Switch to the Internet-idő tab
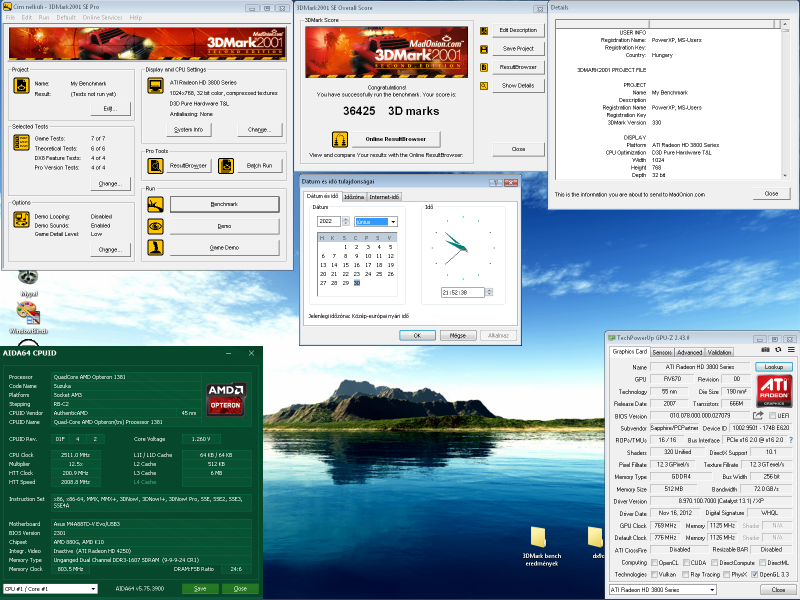 (x=385, y=197)
